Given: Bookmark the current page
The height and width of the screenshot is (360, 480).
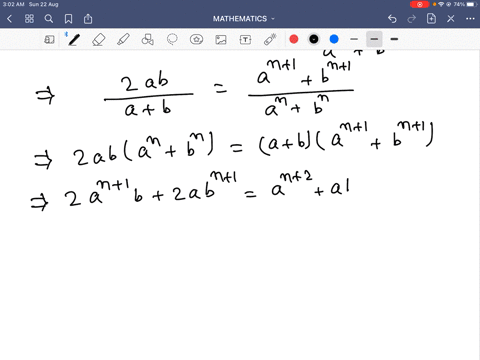Looking at the screenshot, I should 68,19.
